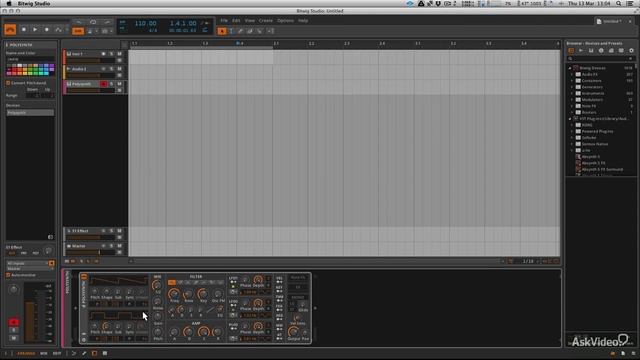Select the Samples browser tab icon
The width and height of the screenshot is (640, 360).
tap(581, 51)
